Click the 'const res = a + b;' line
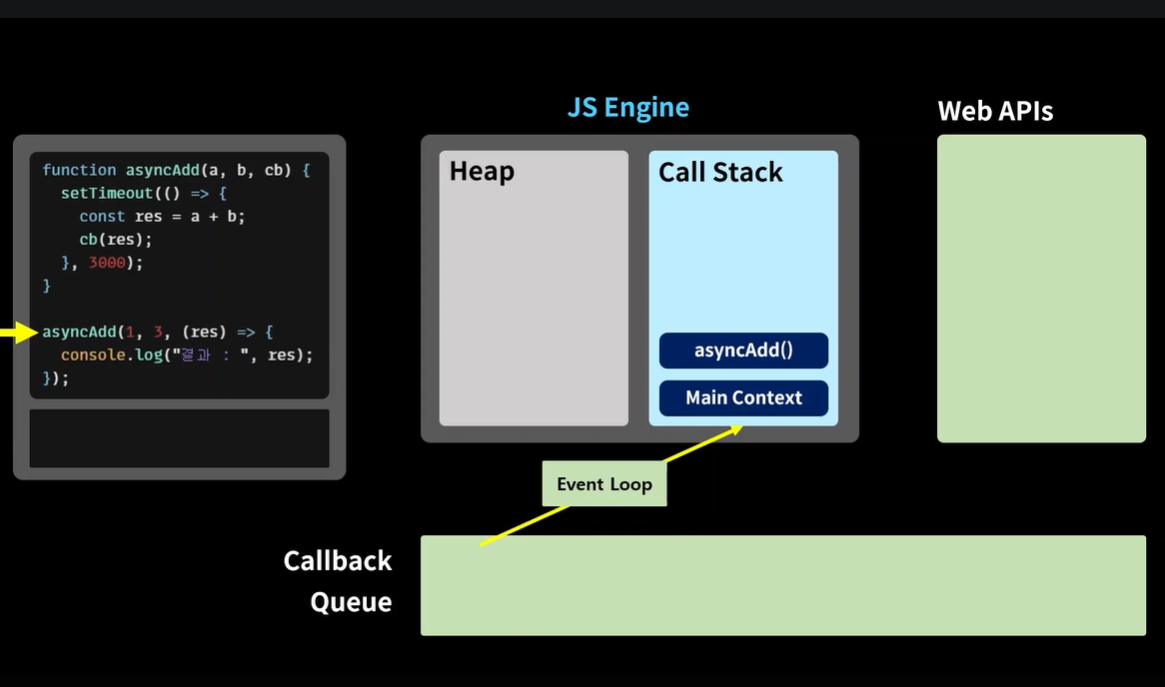The width and height of the screenshot is (1165, 687). coord(162,216)
